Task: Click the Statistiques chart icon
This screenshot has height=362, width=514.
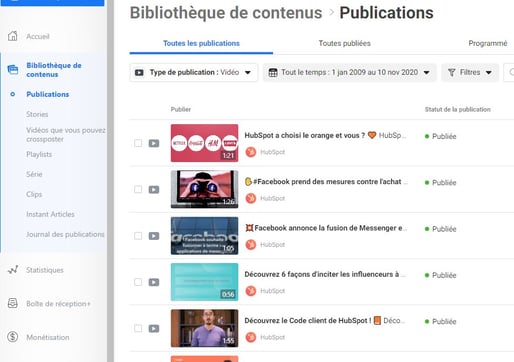Action: pos(13,270)
